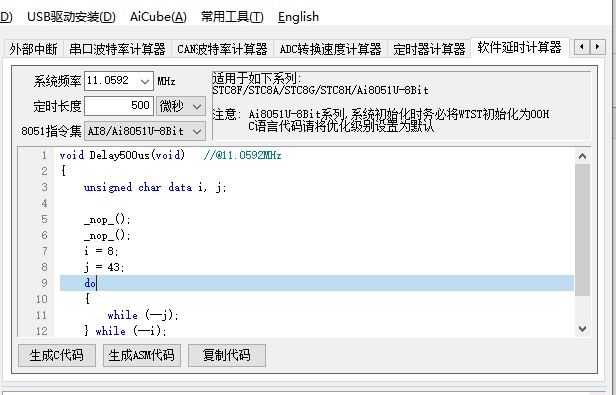Click the code area vertical scrollbar thumb

(582, 230)
